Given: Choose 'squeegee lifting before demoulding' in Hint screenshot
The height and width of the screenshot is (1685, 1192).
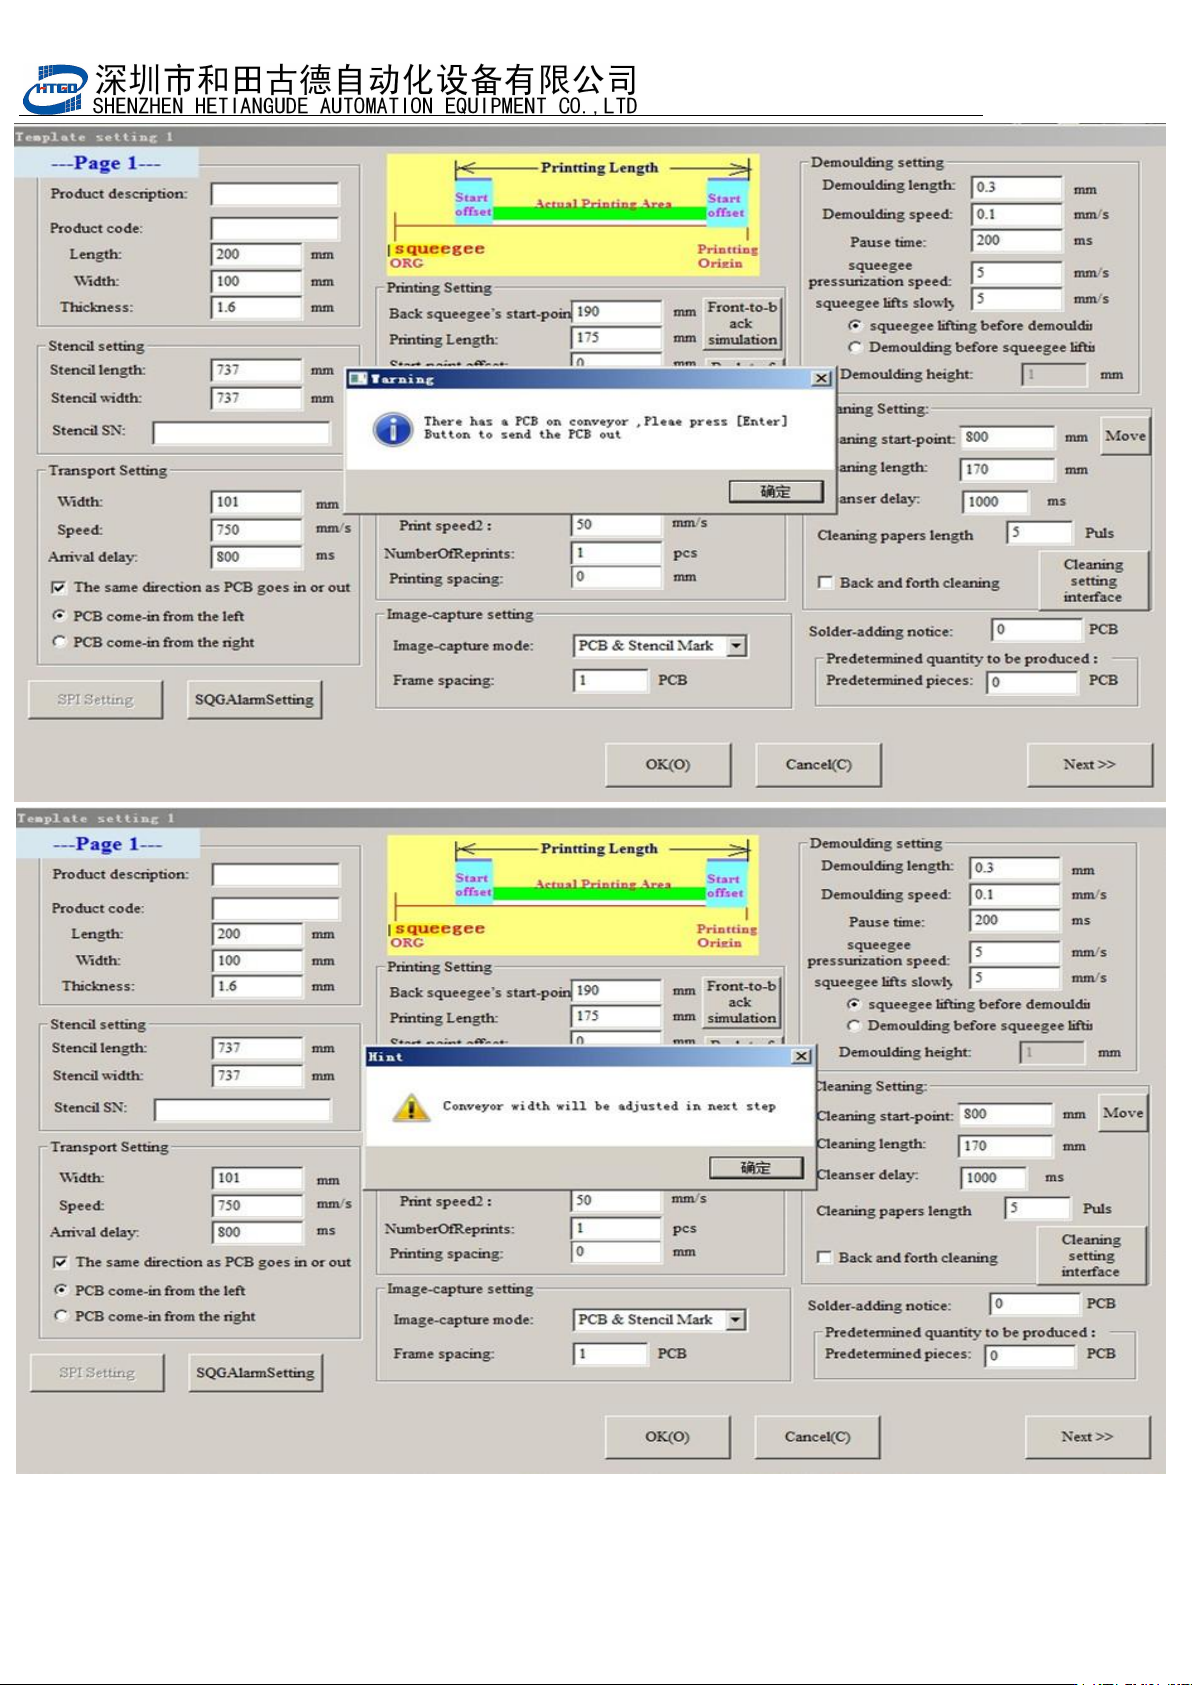Looking at the screenshot, I should (x=854, y=1004).
